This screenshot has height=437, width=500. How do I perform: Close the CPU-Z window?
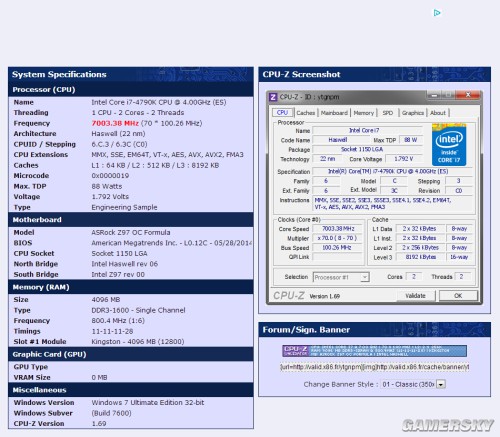467,95
